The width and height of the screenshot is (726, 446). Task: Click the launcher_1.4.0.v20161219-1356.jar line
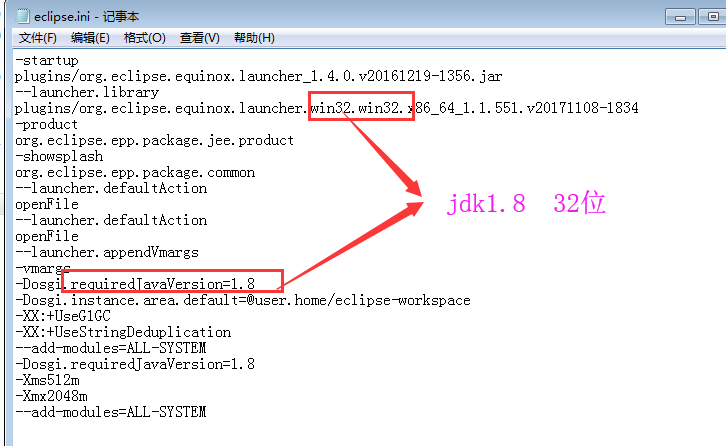pos(258,76)
